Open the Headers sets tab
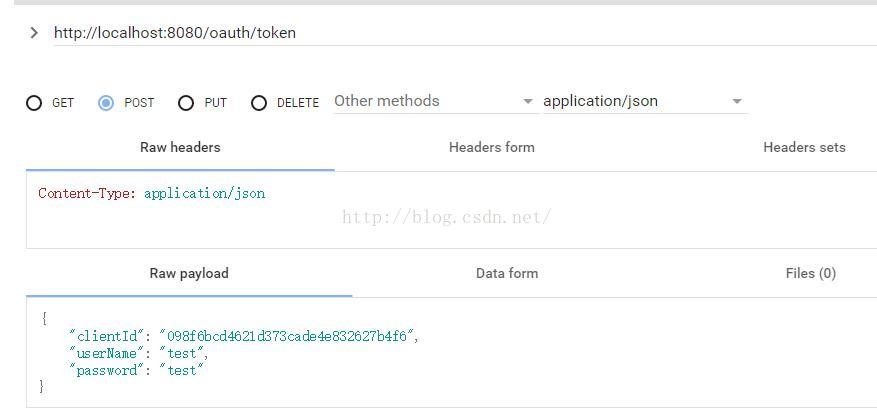The height and width of the screenshot is (413, 877). pos(804,147)
